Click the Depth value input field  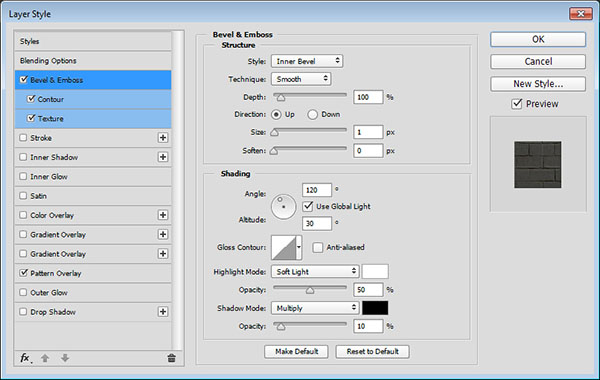[x=368, y=97]
